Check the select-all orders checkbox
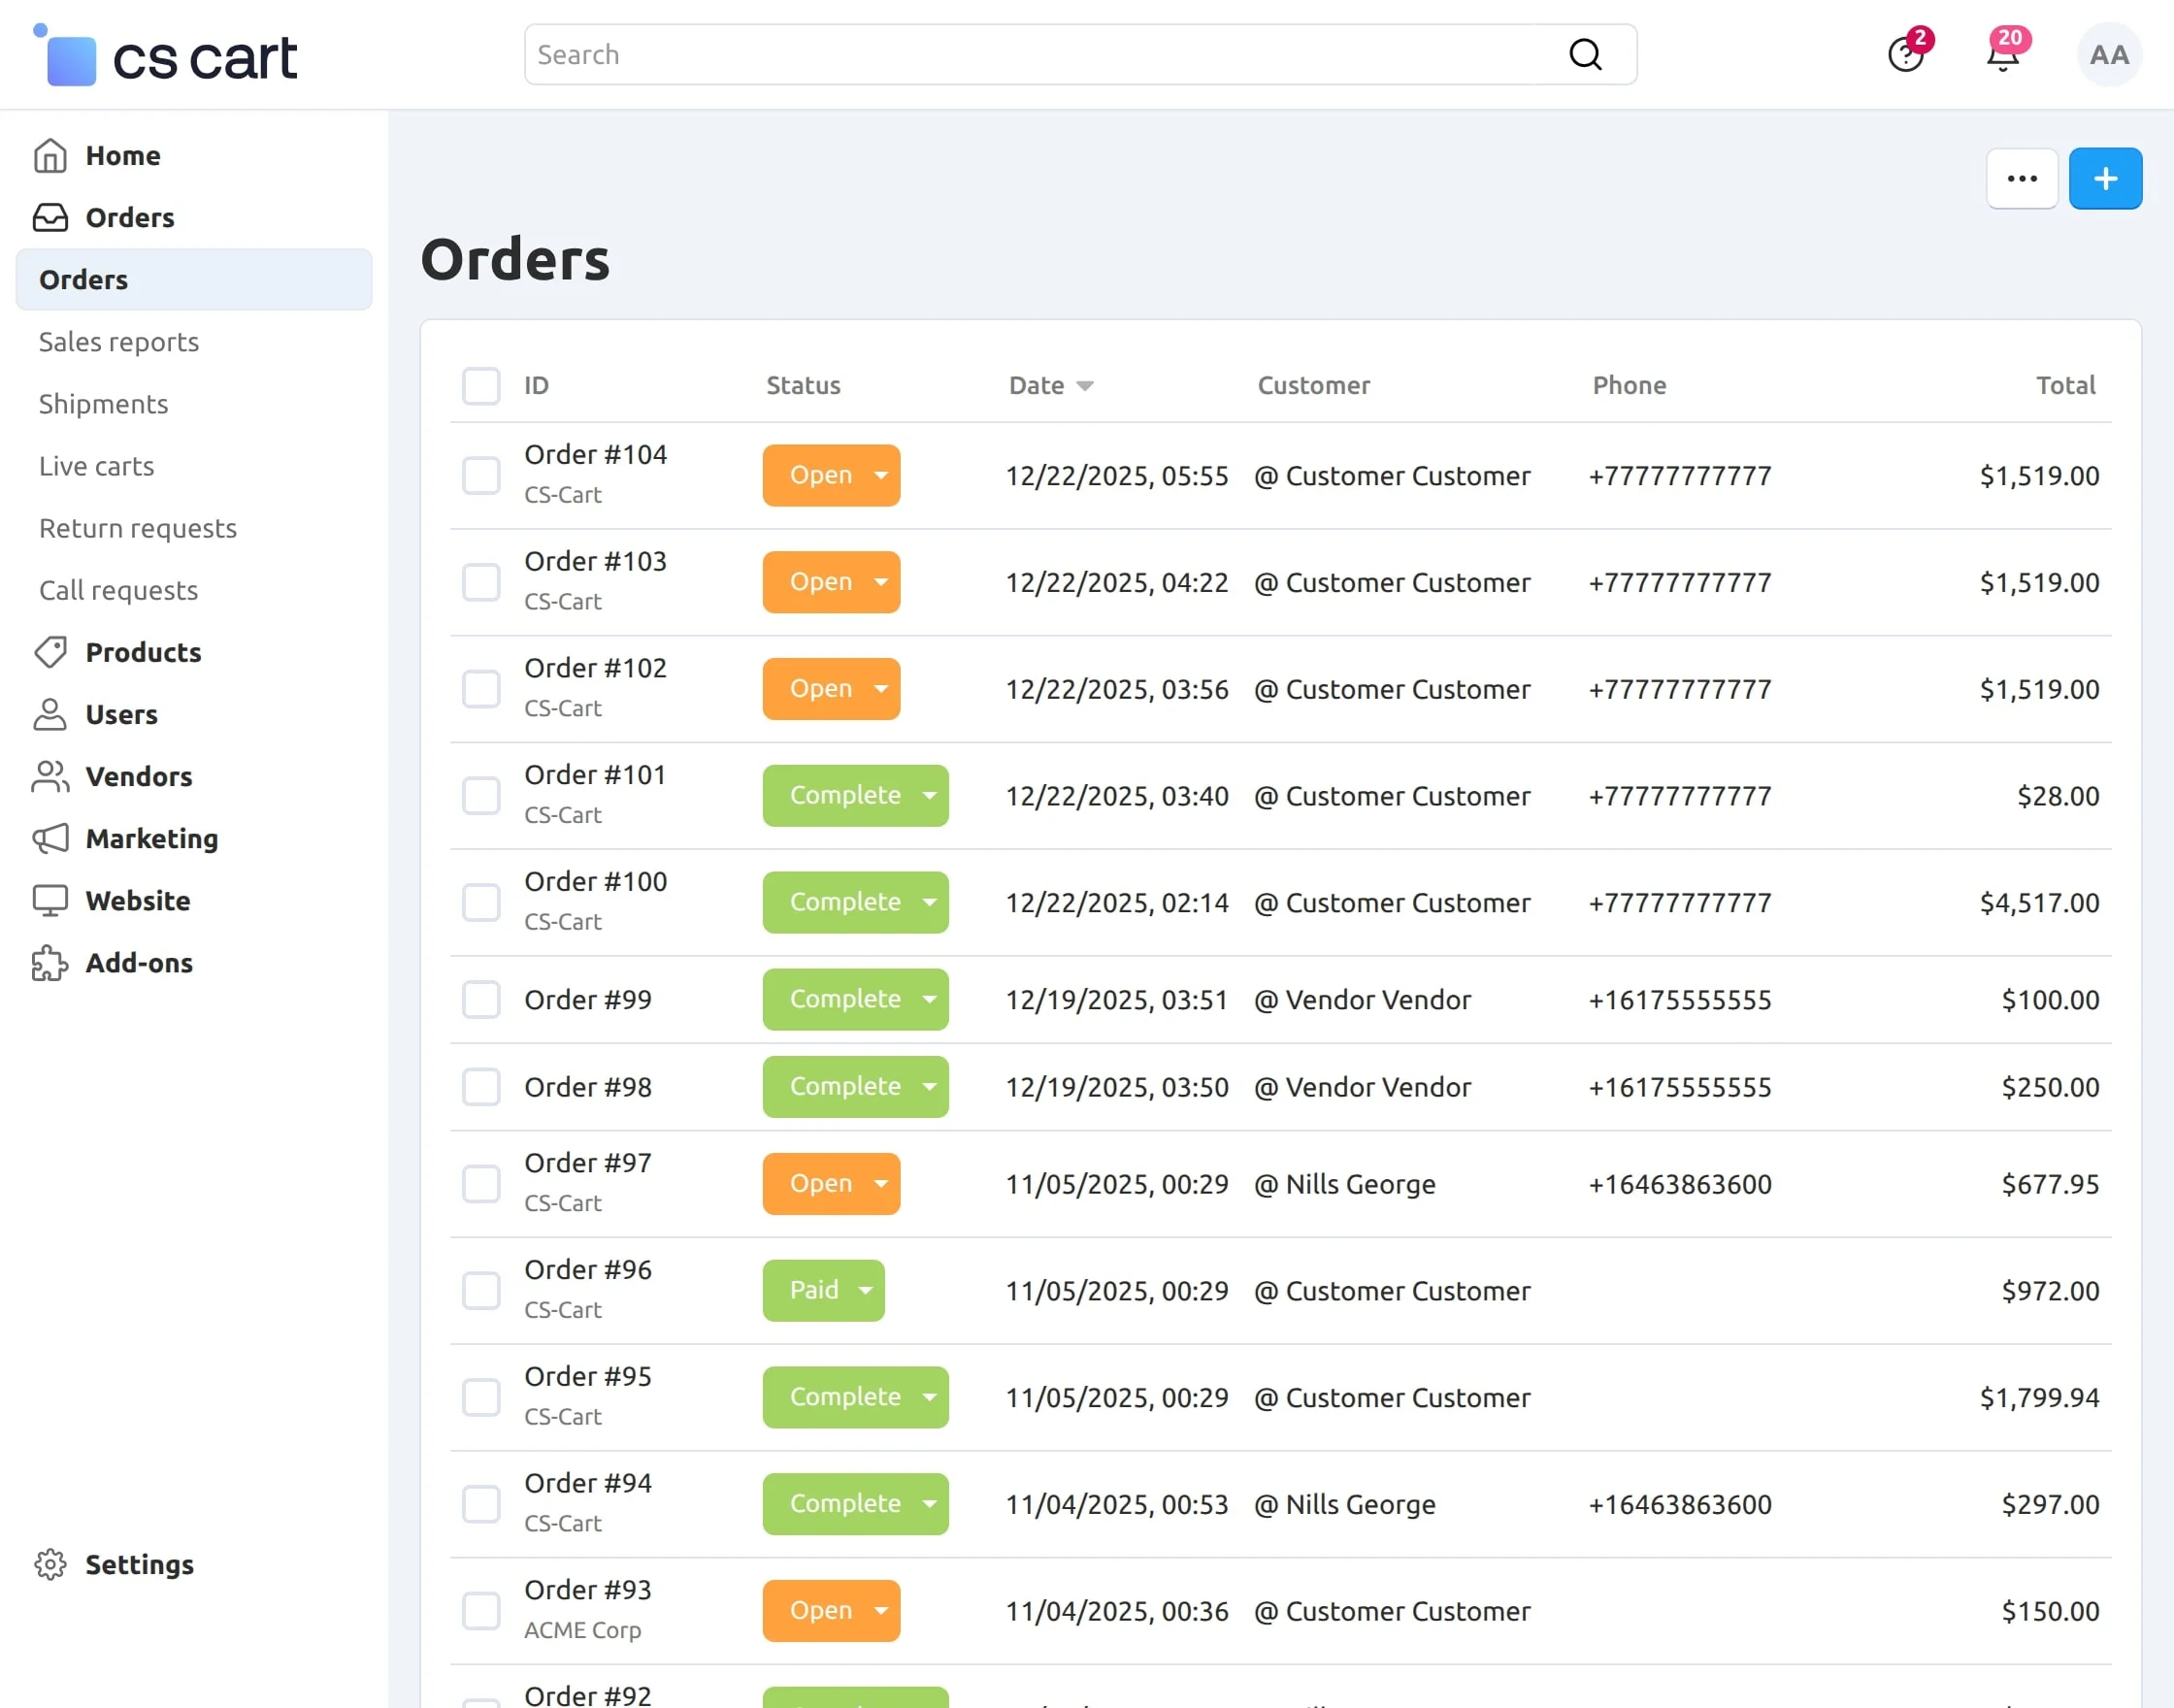 (481, 385)
